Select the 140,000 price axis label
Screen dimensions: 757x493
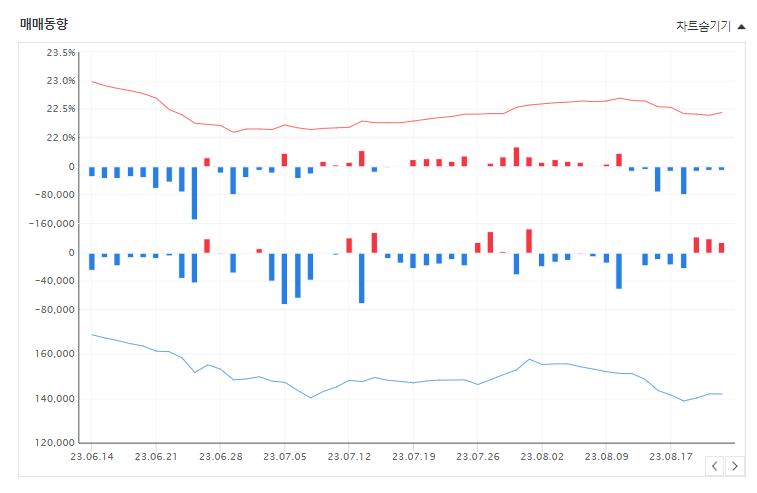tap(55, 398)
